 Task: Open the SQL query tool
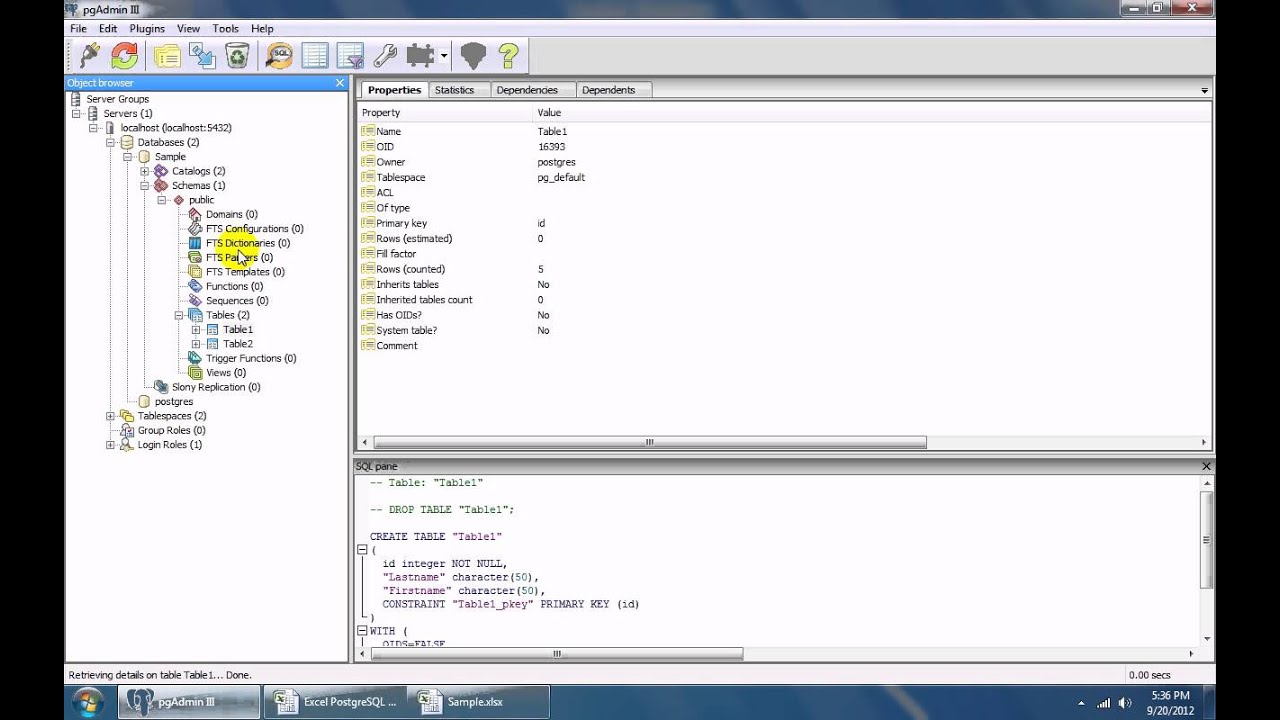pyautogui.click(x=279, y=56)
